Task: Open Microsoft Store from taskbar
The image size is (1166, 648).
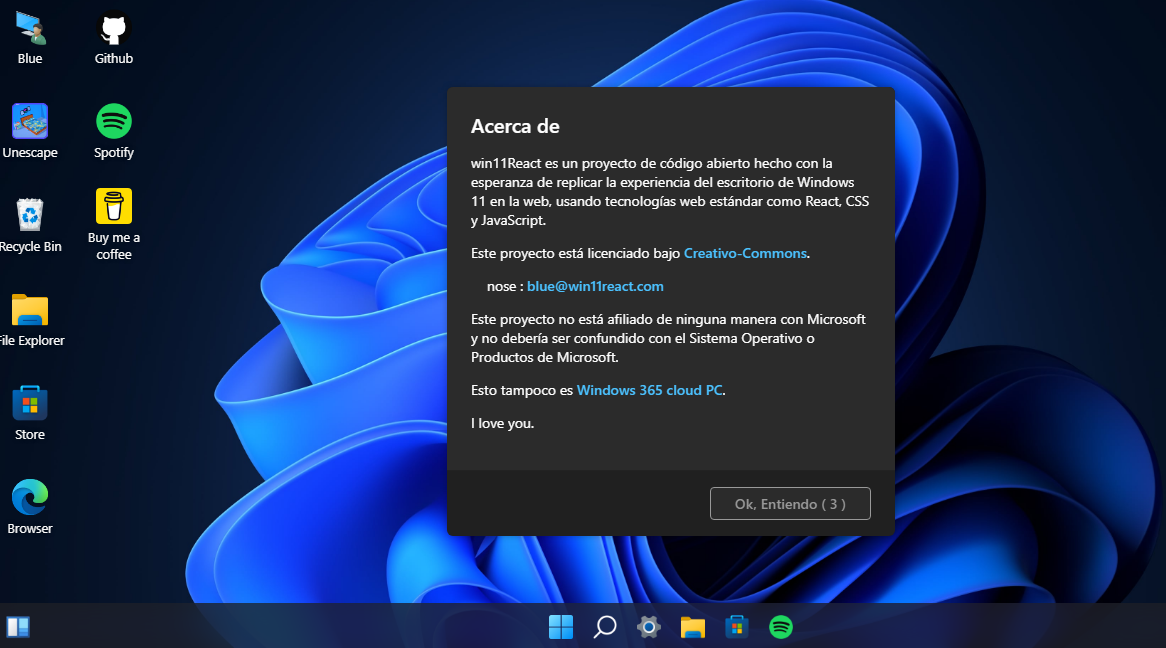Action: (x=736, y=627)
